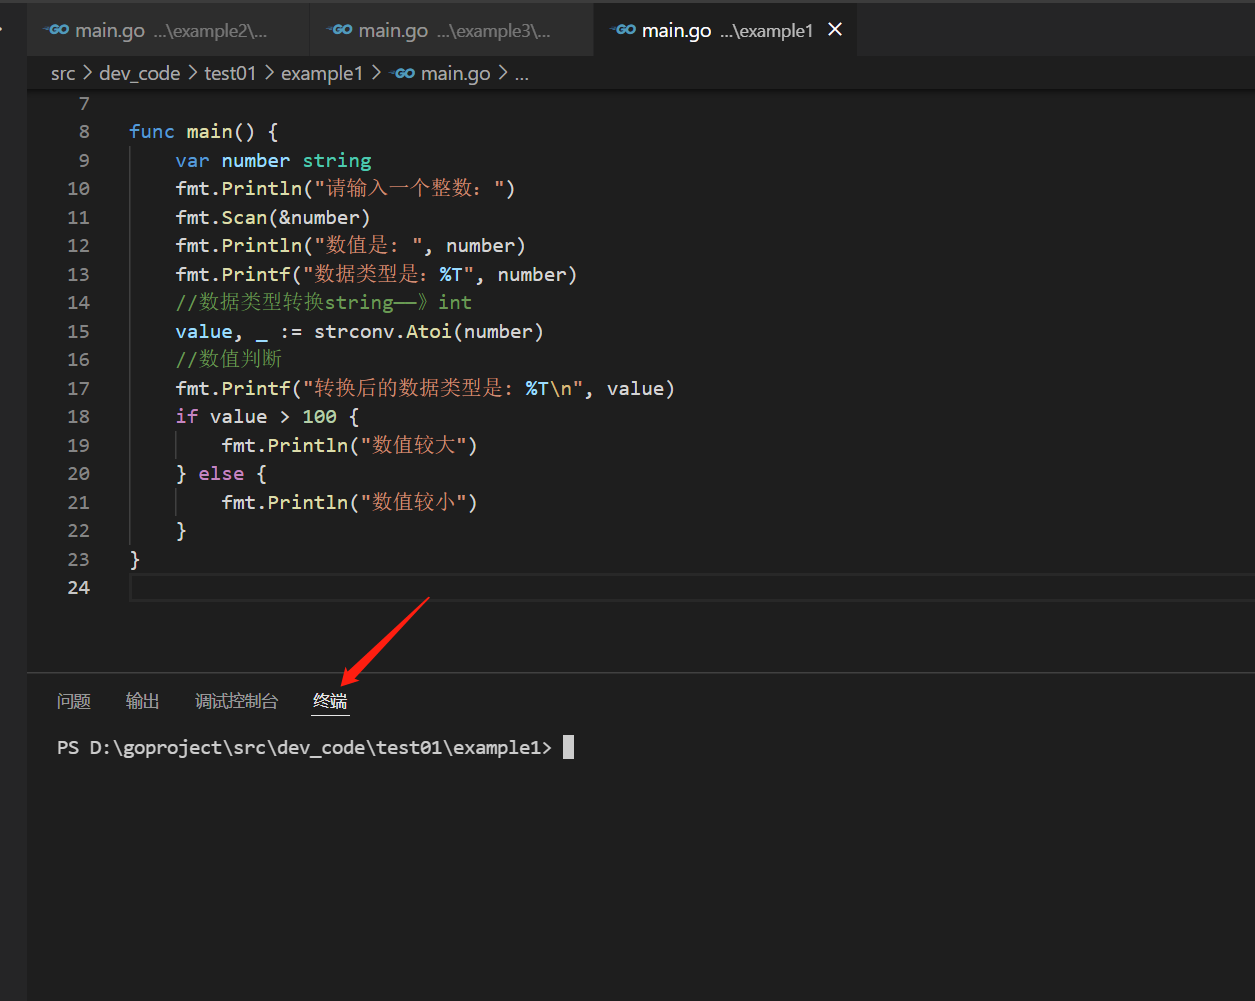This screenshot has height=1001, width=1255.
Task: Click the terminal prompt input cursor
Action: [x=568, y=747]
